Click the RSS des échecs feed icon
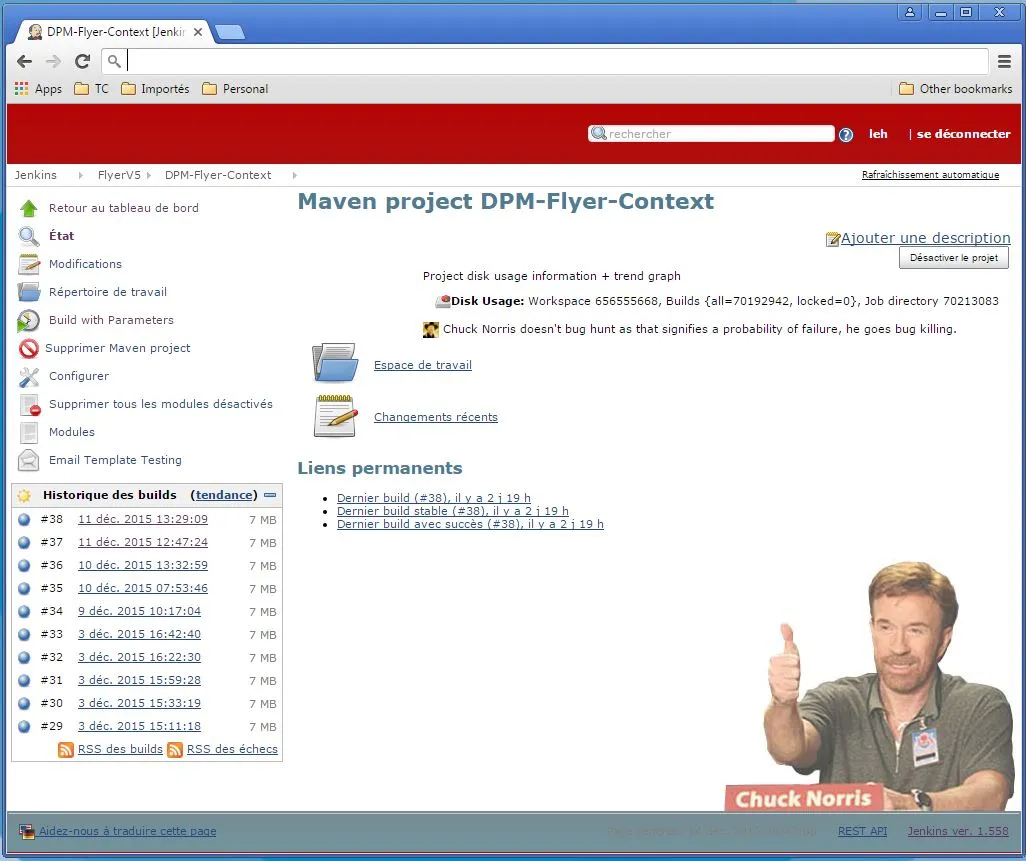Screen dimensions: 1026x861 (175, 750)
